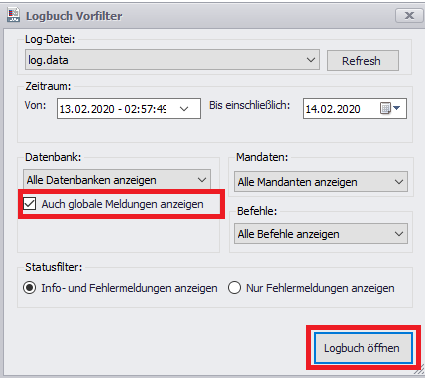
Task: Click the 'Befehle:' group label
Action: point(257,211)
